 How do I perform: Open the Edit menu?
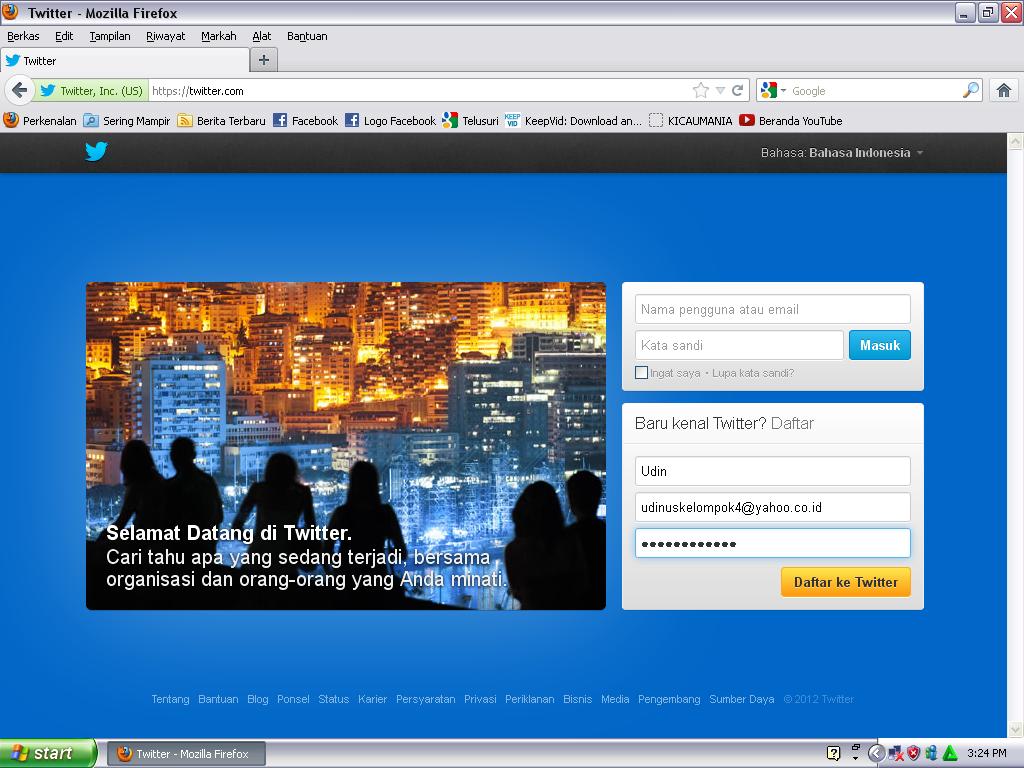[64, 36]
